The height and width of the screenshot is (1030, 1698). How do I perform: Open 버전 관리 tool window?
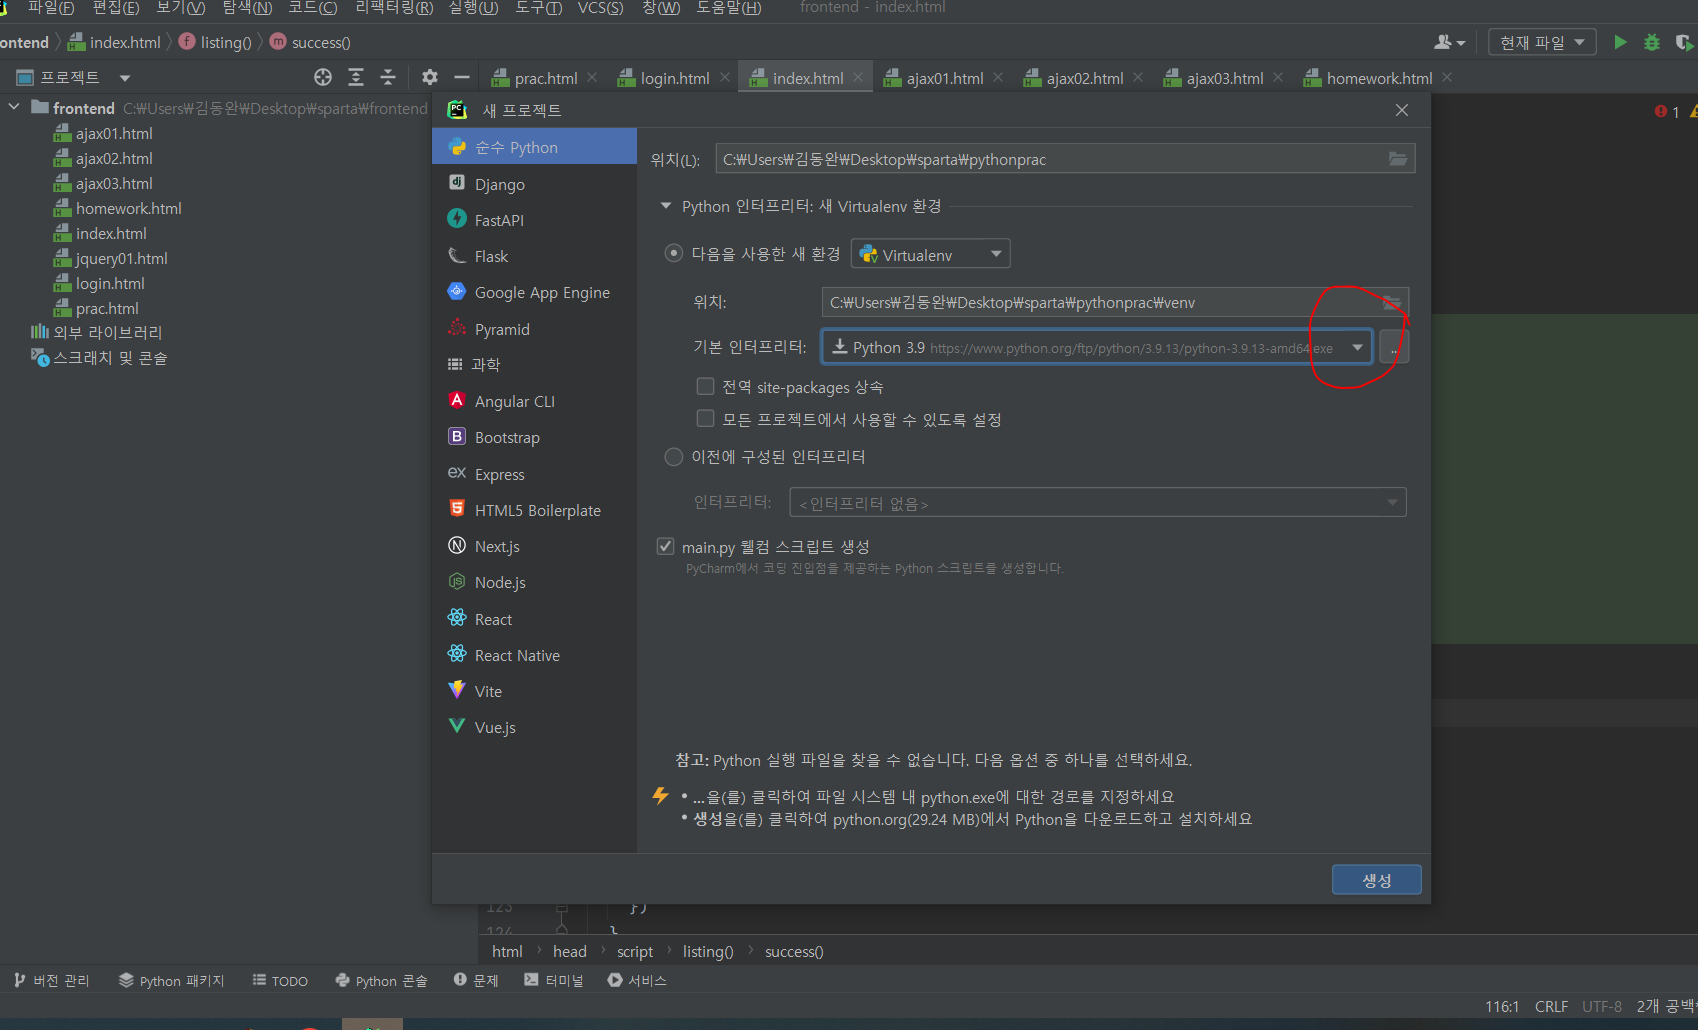[52, 980]
